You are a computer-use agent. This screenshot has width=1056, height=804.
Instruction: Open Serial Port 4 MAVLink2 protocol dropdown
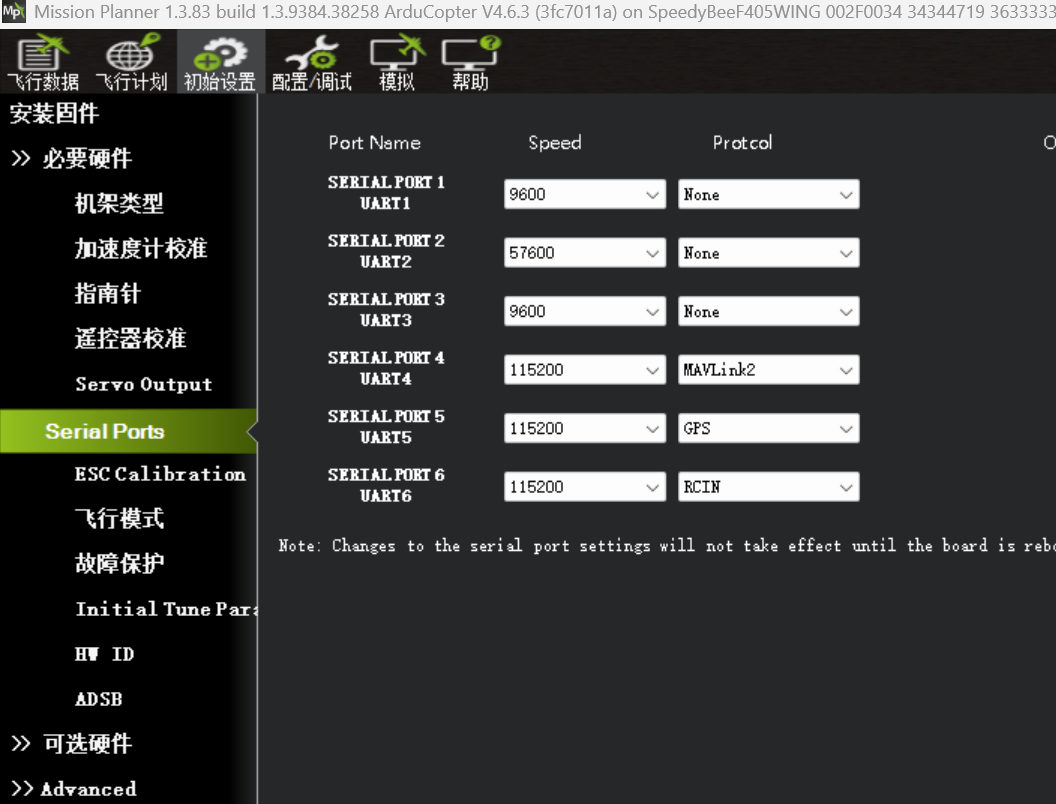pyautogui.click(x=768, y=370)
